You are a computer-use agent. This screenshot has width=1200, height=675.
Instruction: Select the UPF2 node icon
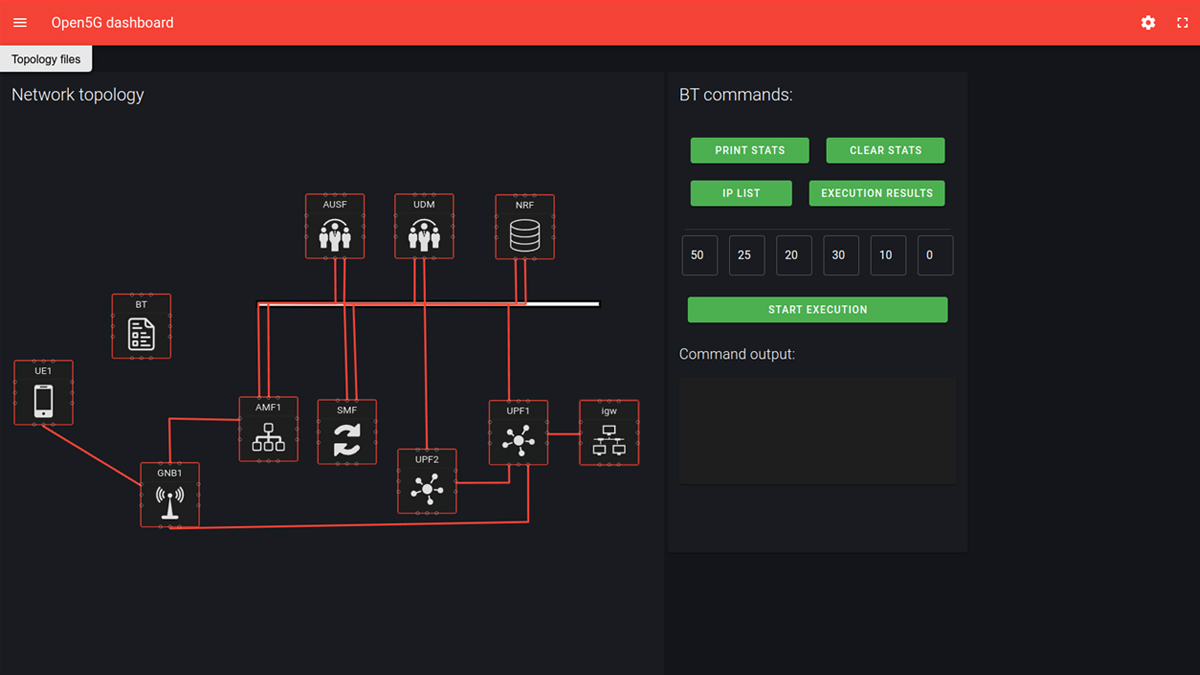click(x=427, y=487)
